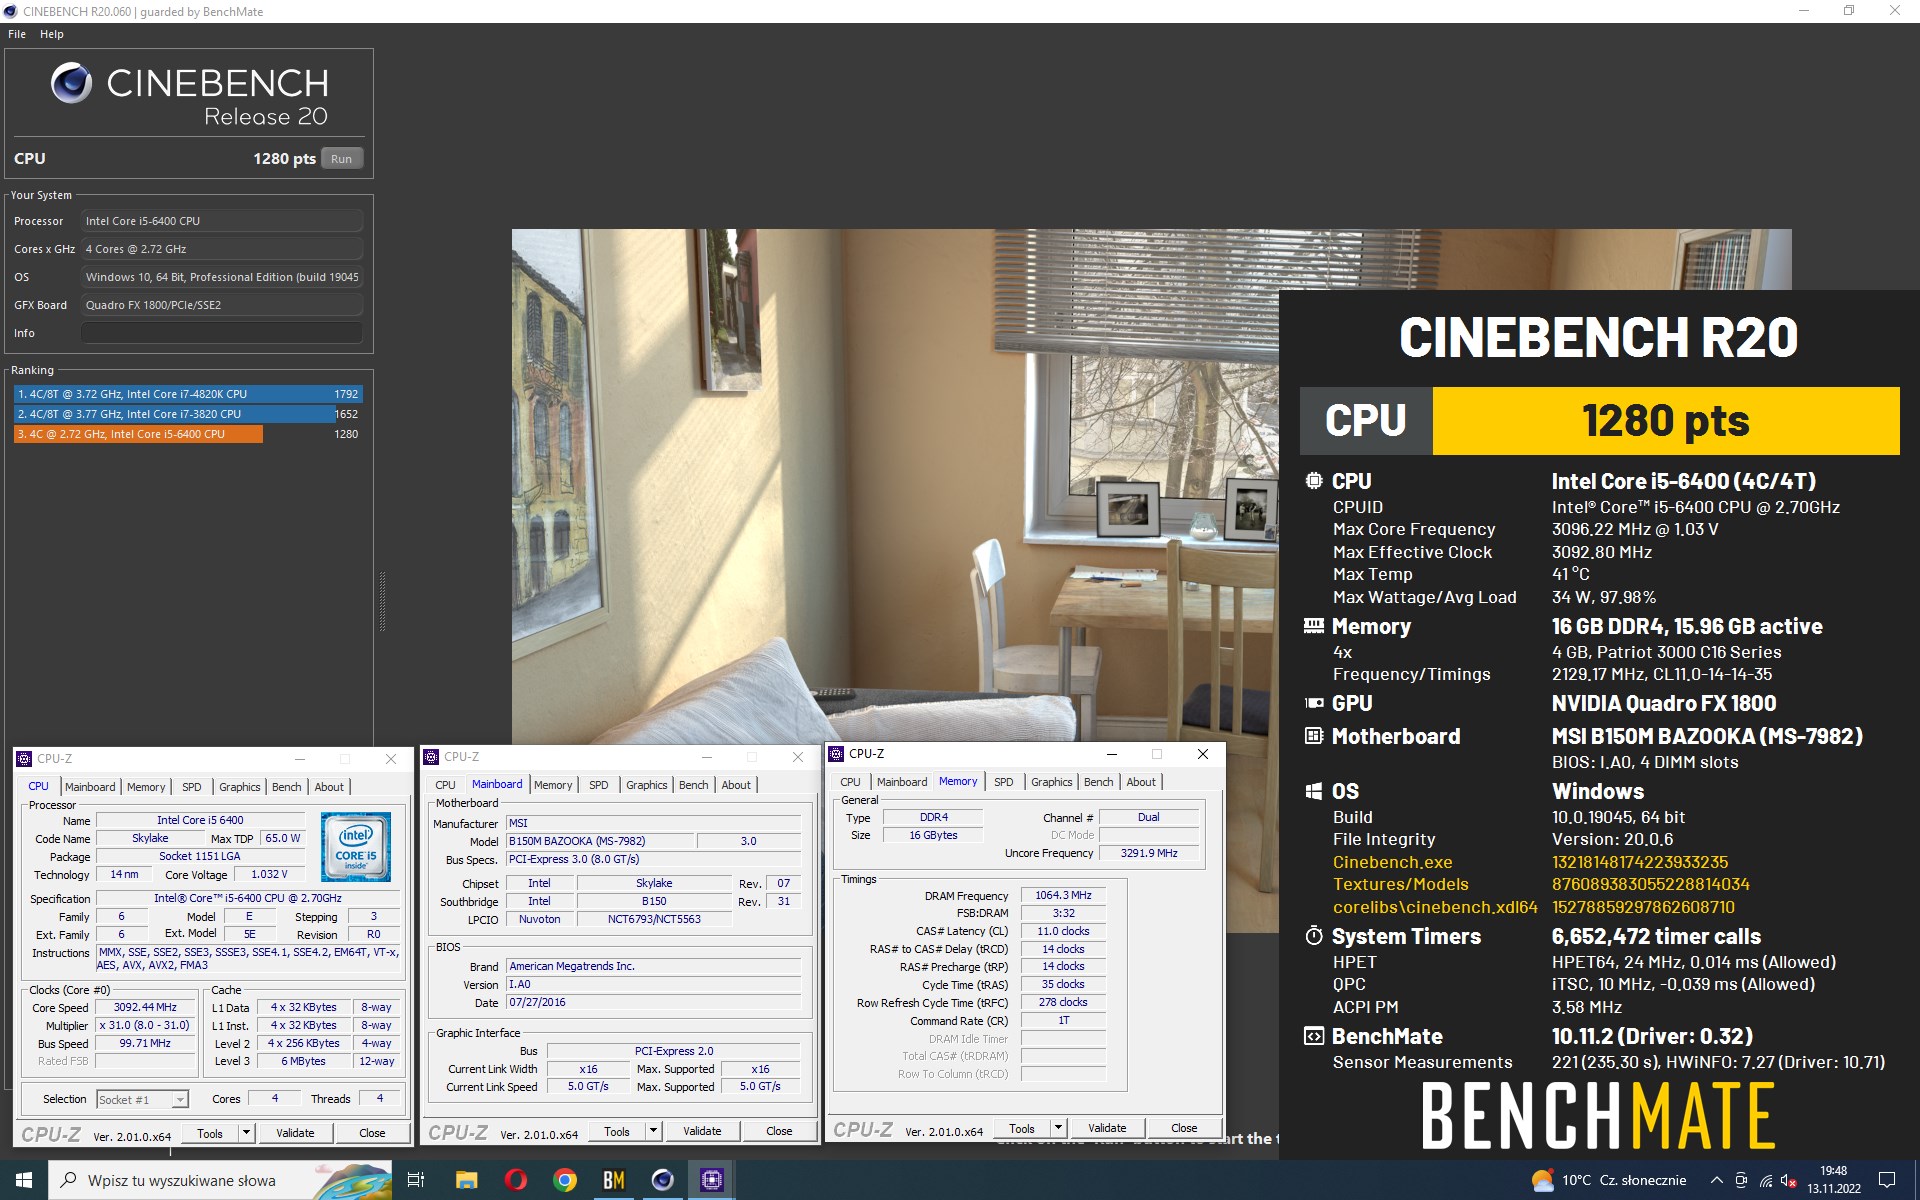The image size is (1920, 1200).
Task: Open the network status tray icon
Action: (x=1766, y=1181)
